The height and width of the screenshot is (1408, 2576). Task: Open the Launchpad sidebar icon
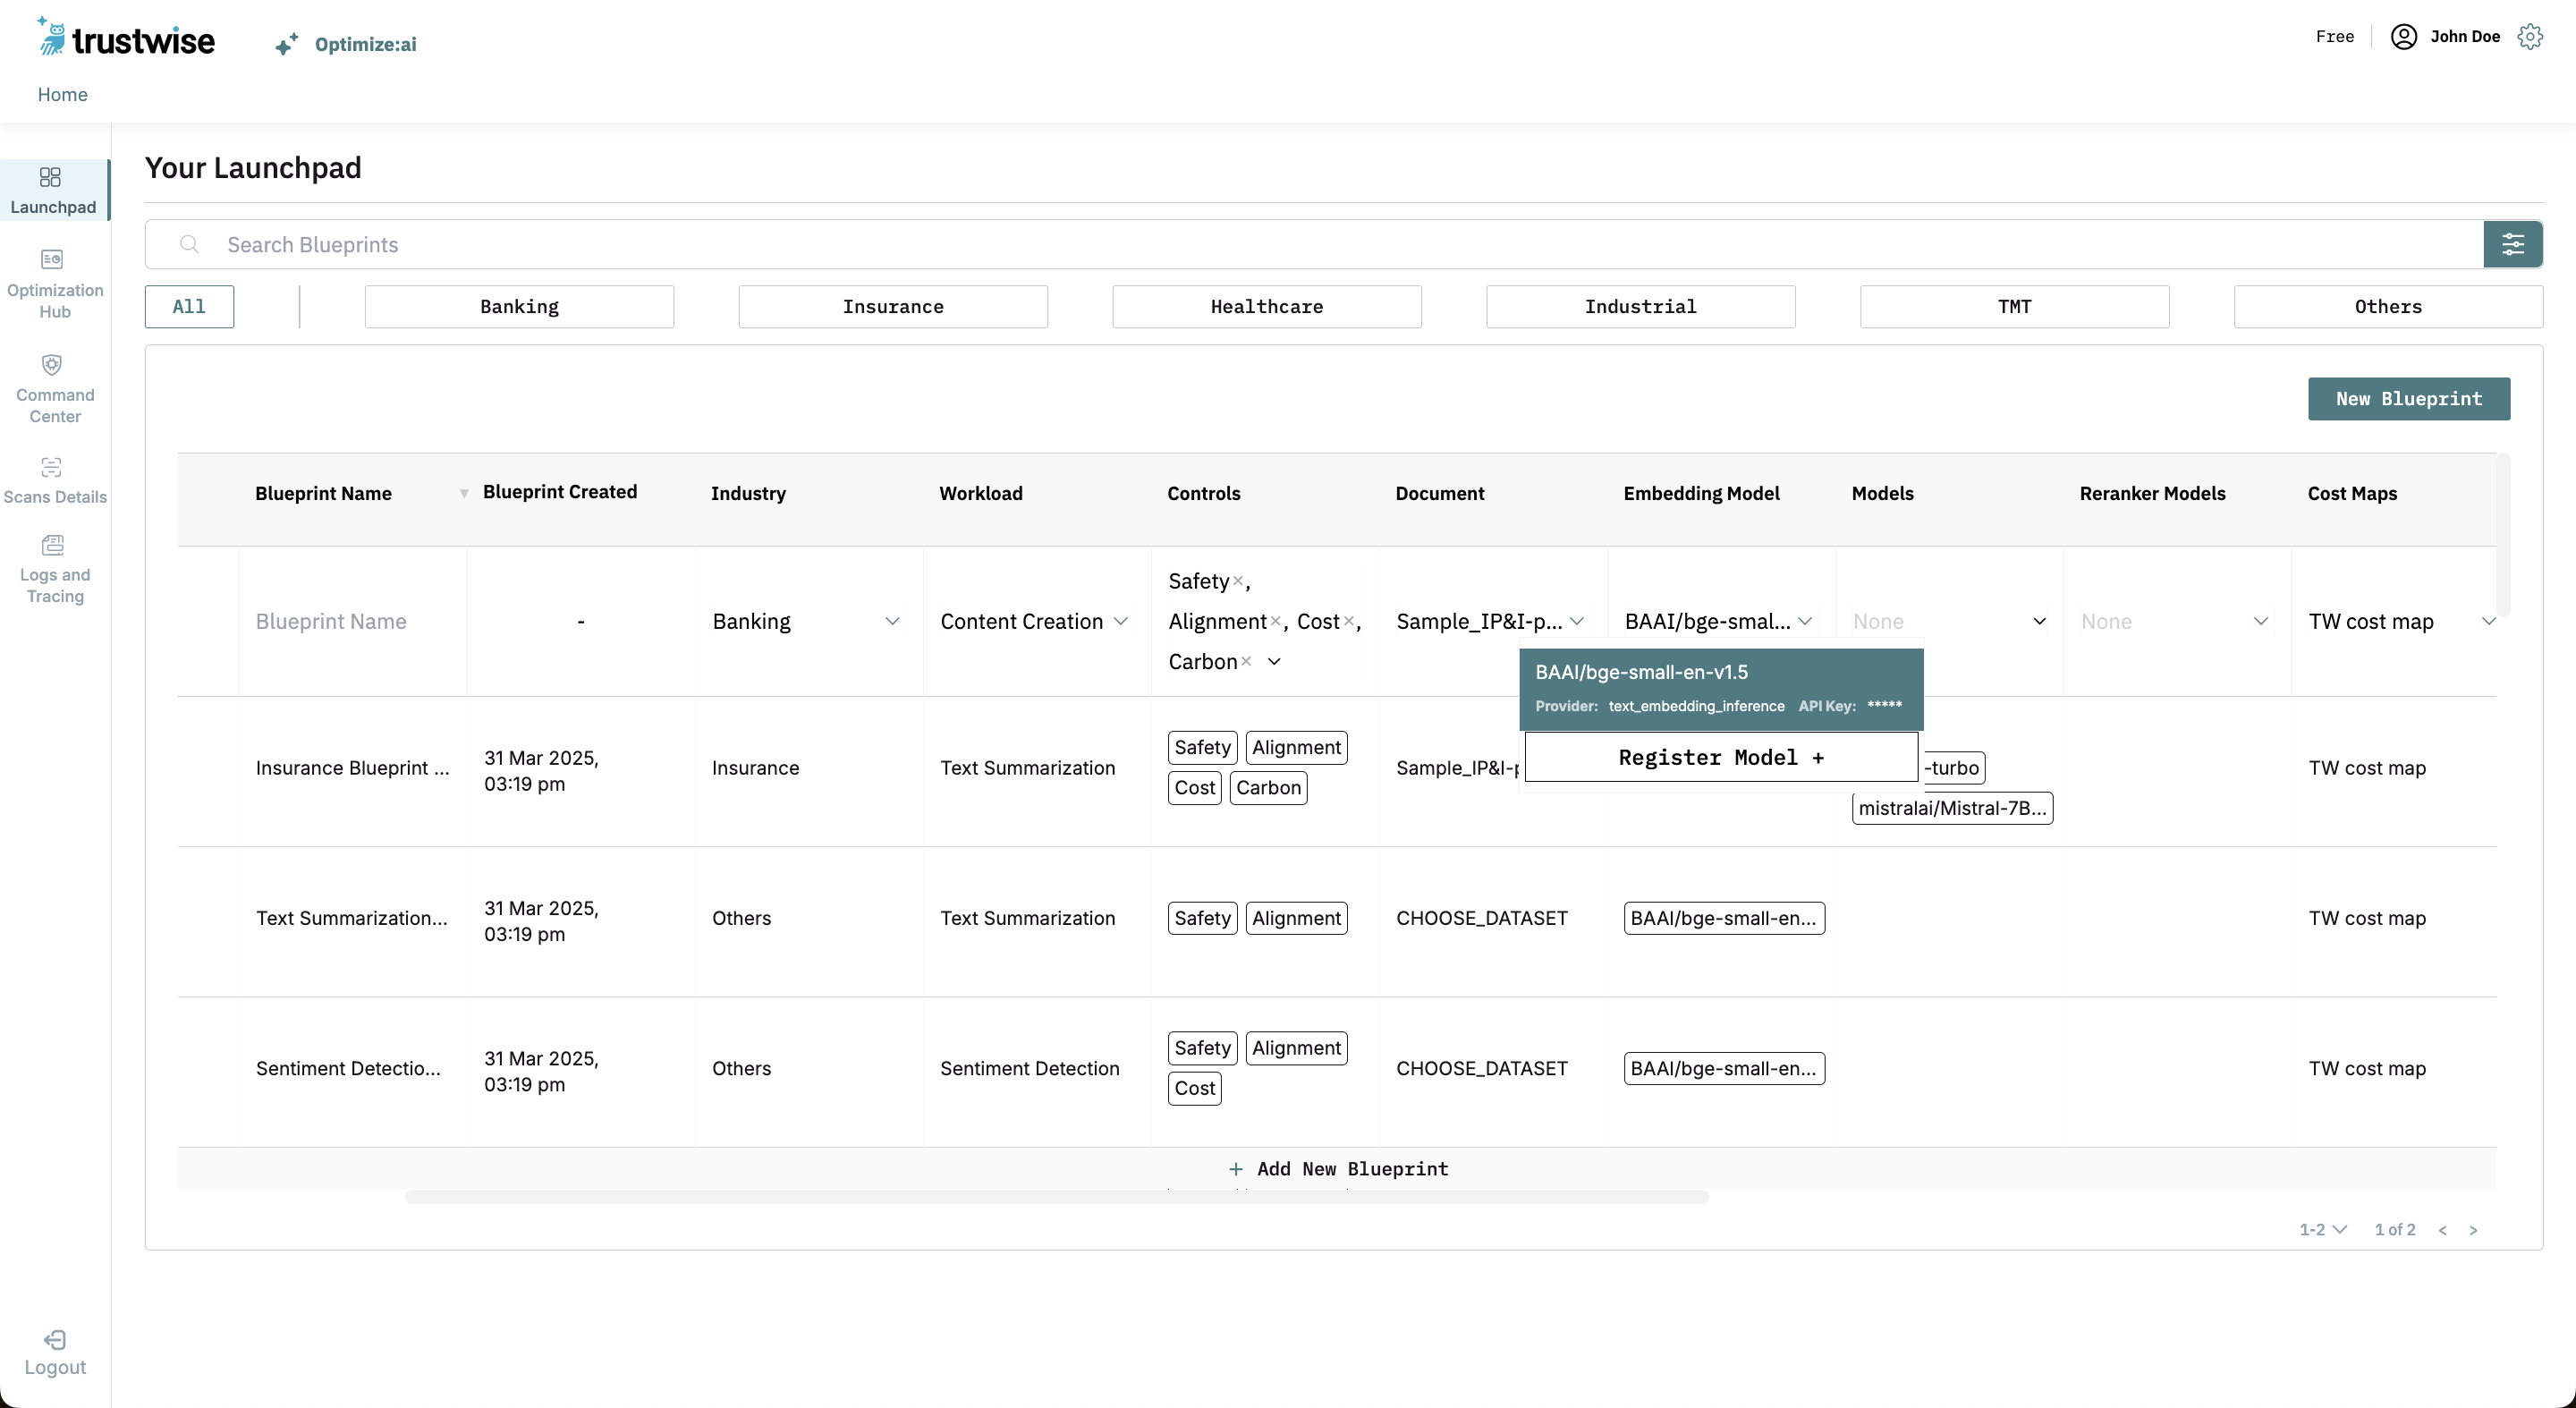(x=50, y=177)
